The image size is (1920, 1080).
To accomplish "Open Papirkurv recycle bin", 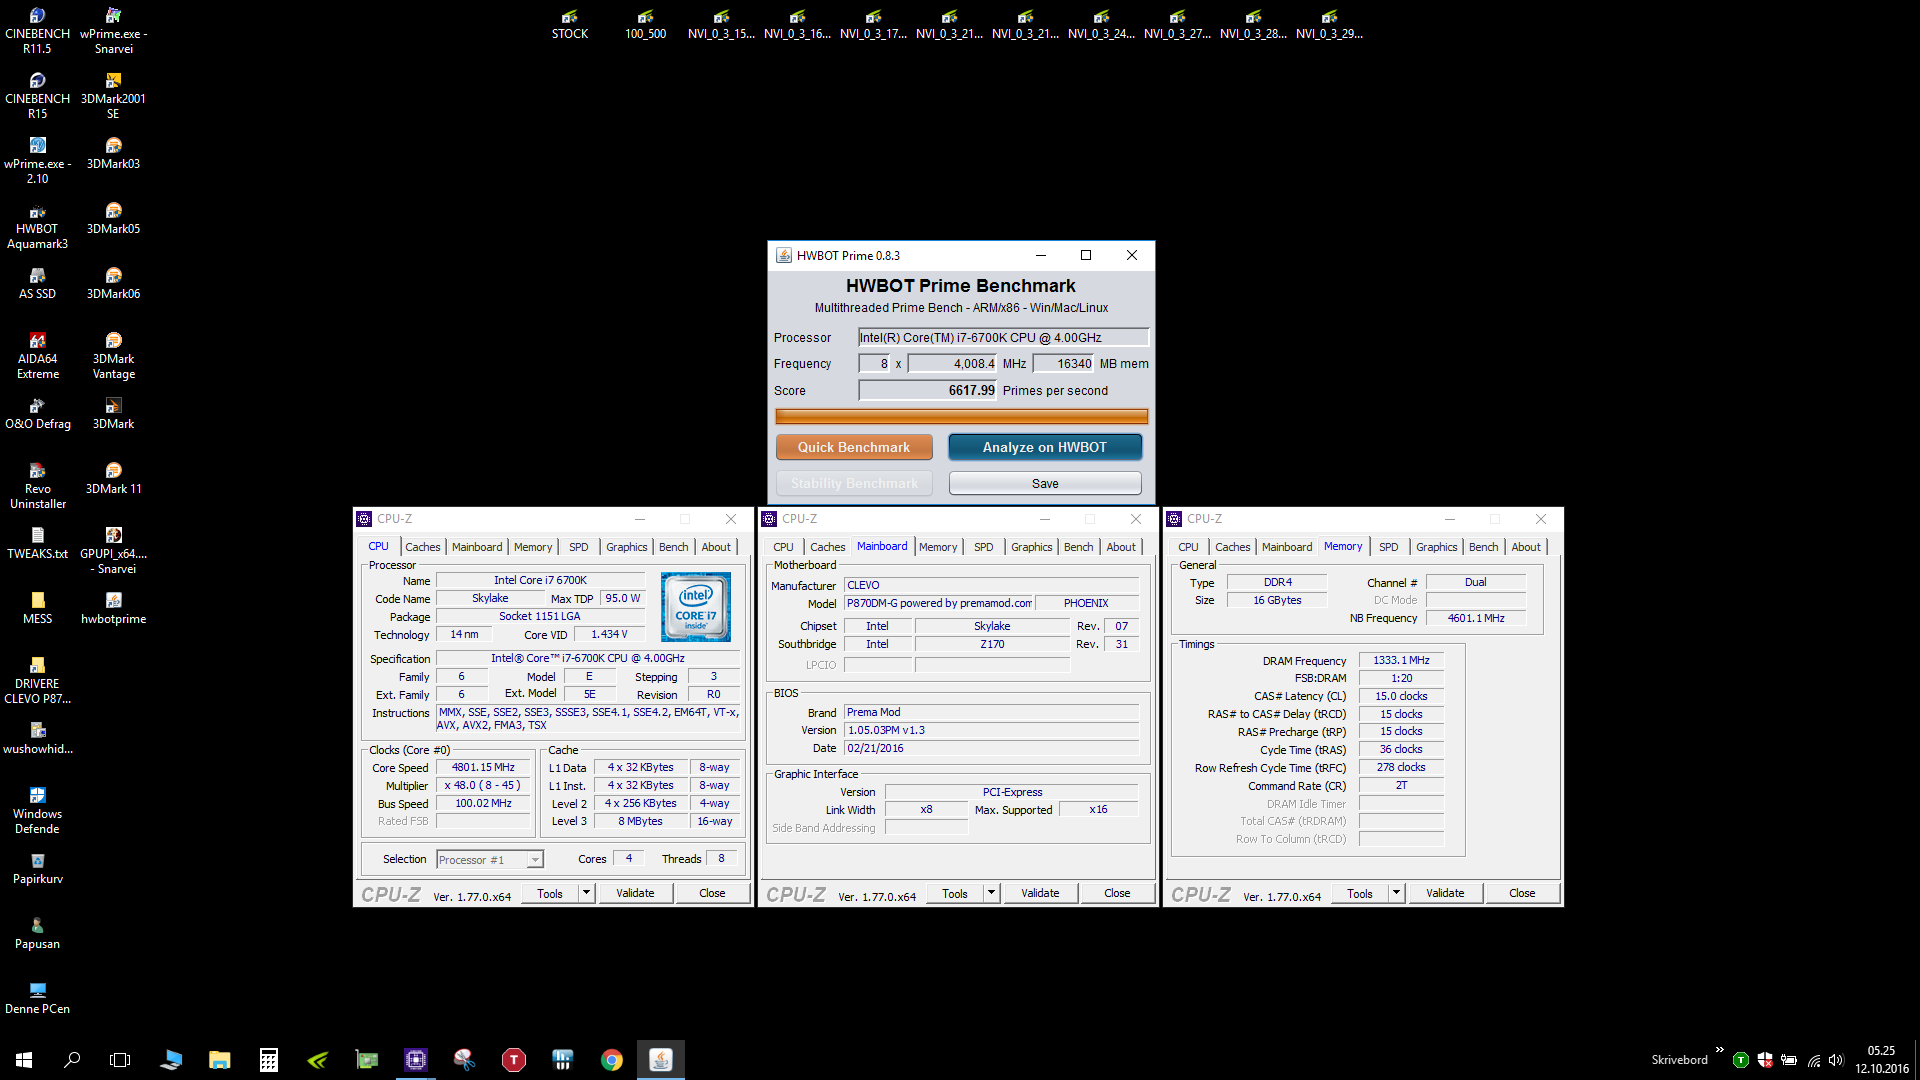I will (x=37, y=868).
